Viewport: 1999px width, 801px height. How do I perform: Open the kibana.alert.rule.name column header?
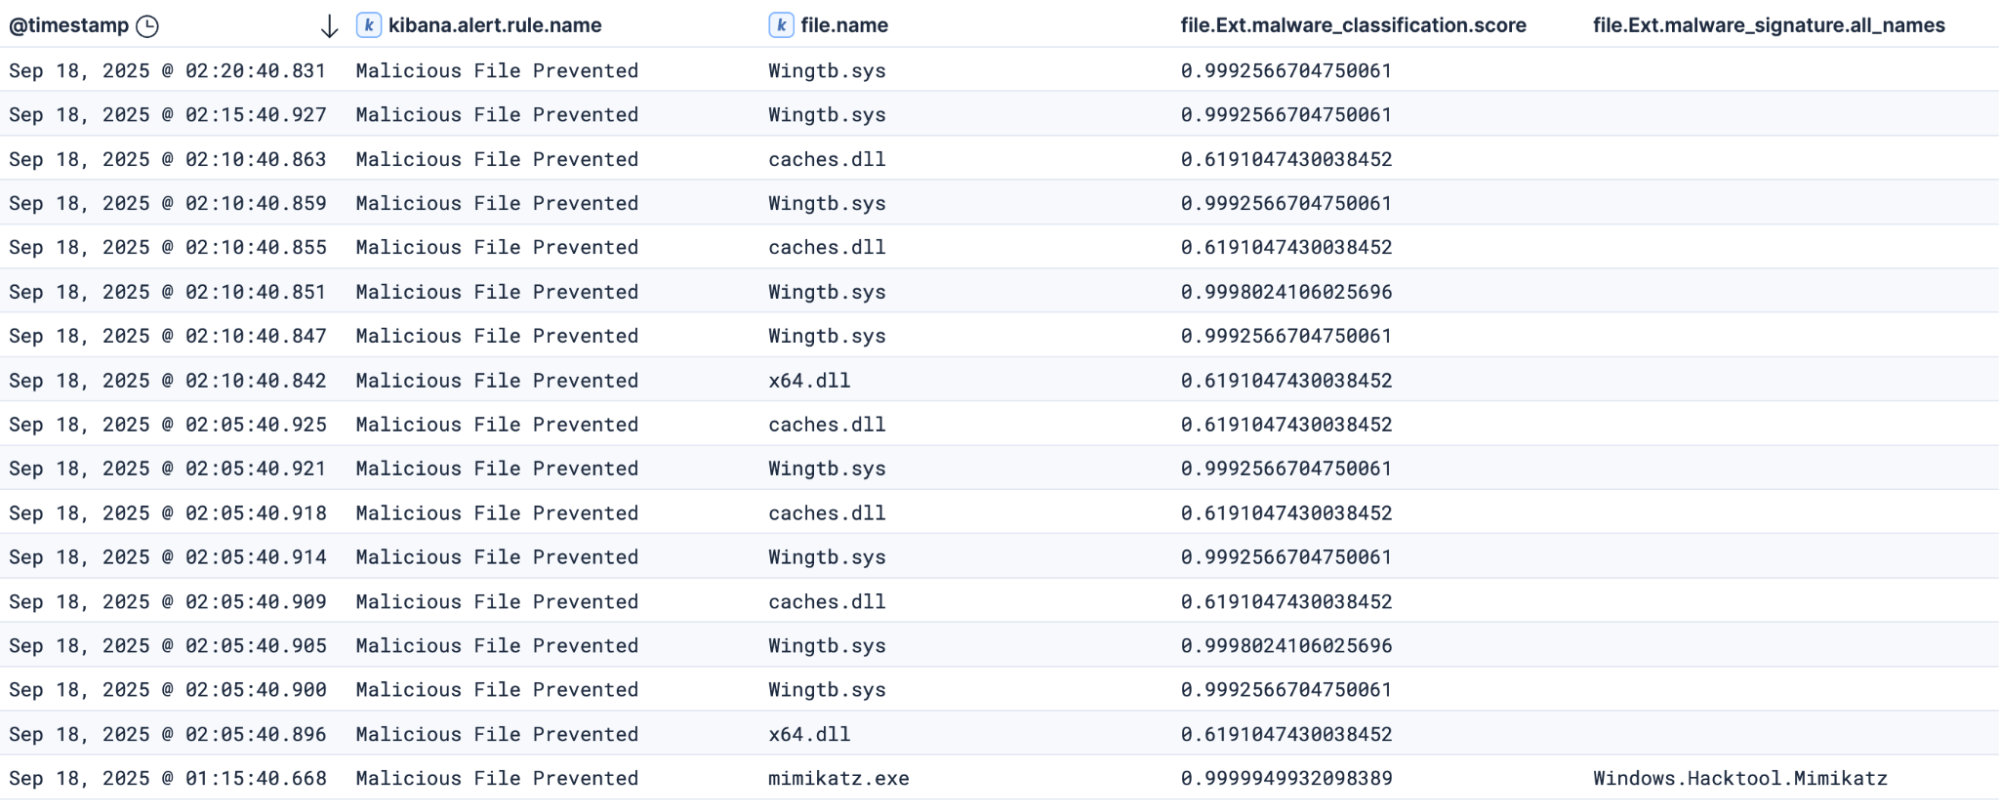point(494,26)
